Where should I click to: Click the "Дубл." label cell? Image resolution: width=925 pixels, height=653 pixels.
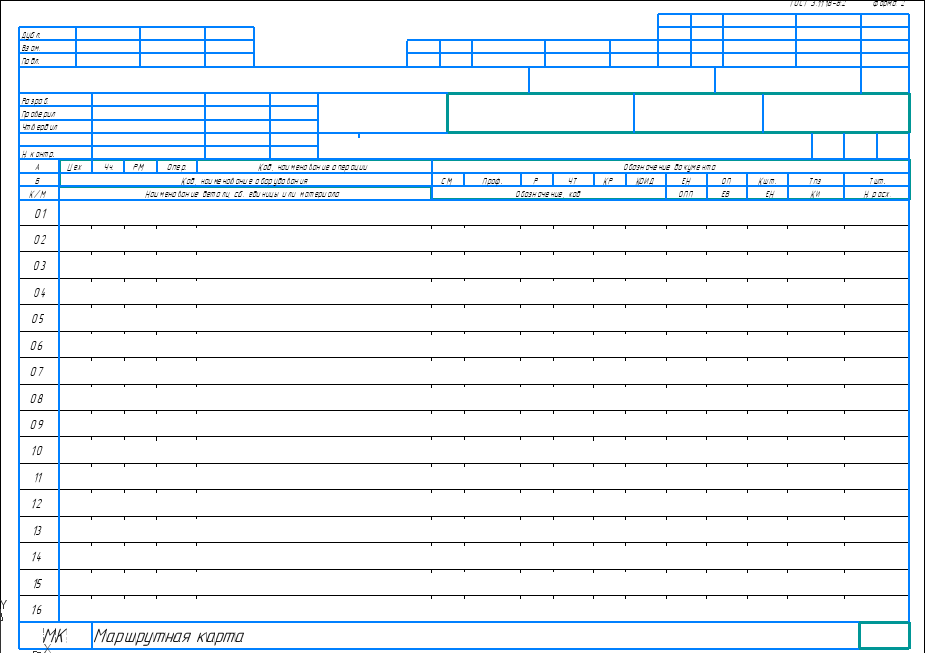pos(47,34)
